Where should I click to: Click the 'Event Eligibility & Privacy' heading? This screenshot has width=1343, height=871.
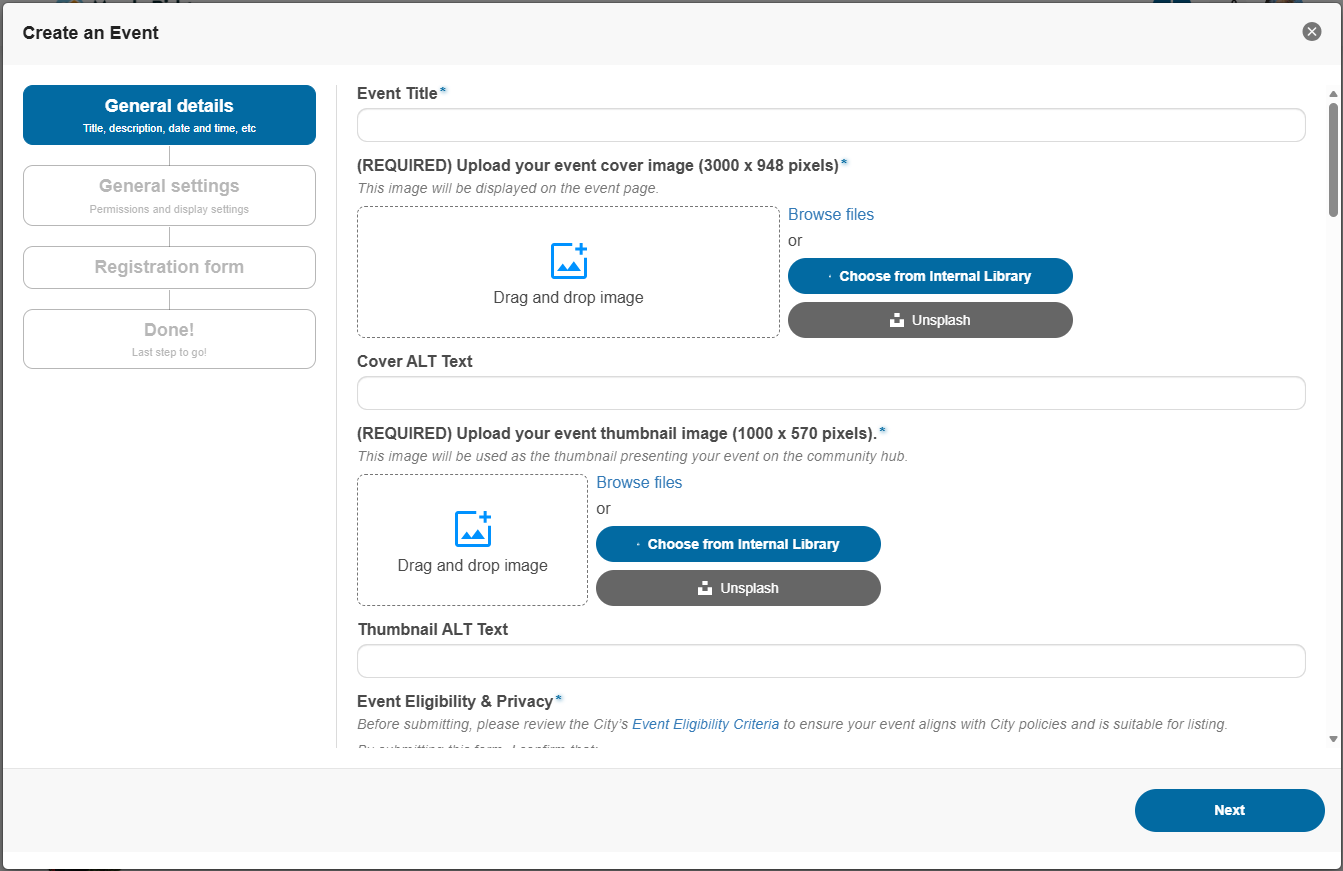click(455, 701)
